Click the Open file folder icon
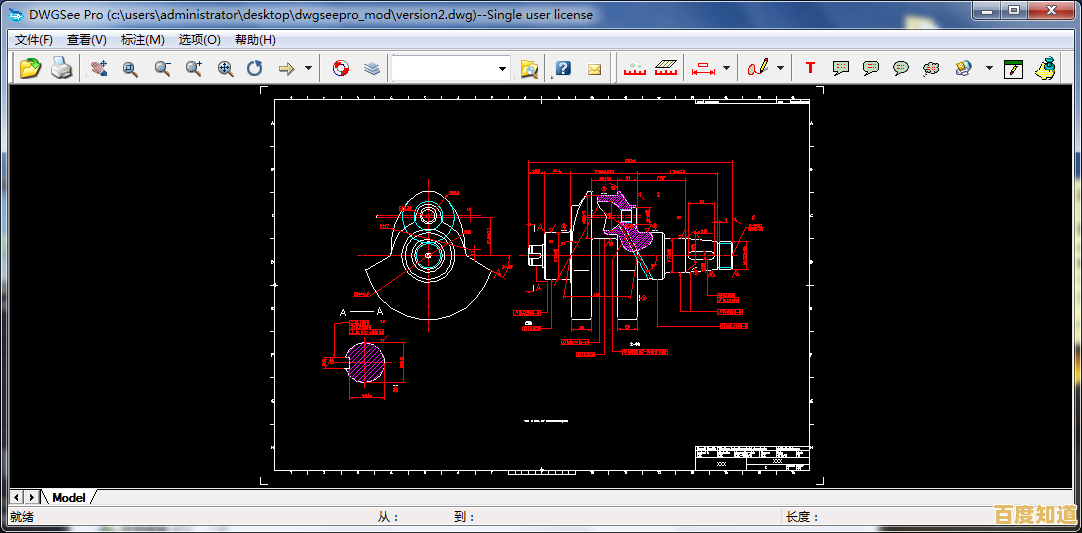1082x533 pixels. pyautogui.click(x=31, y=68)
